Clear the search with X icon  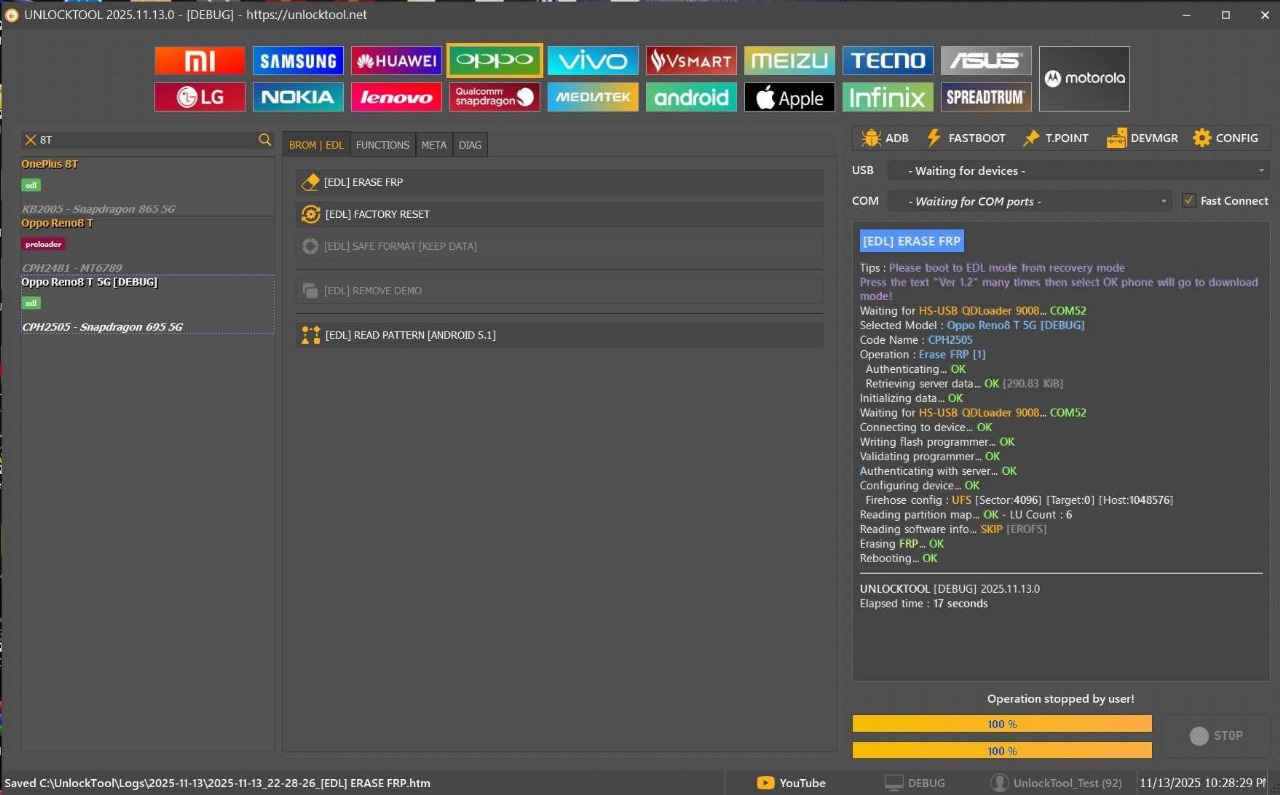point(30,140)
